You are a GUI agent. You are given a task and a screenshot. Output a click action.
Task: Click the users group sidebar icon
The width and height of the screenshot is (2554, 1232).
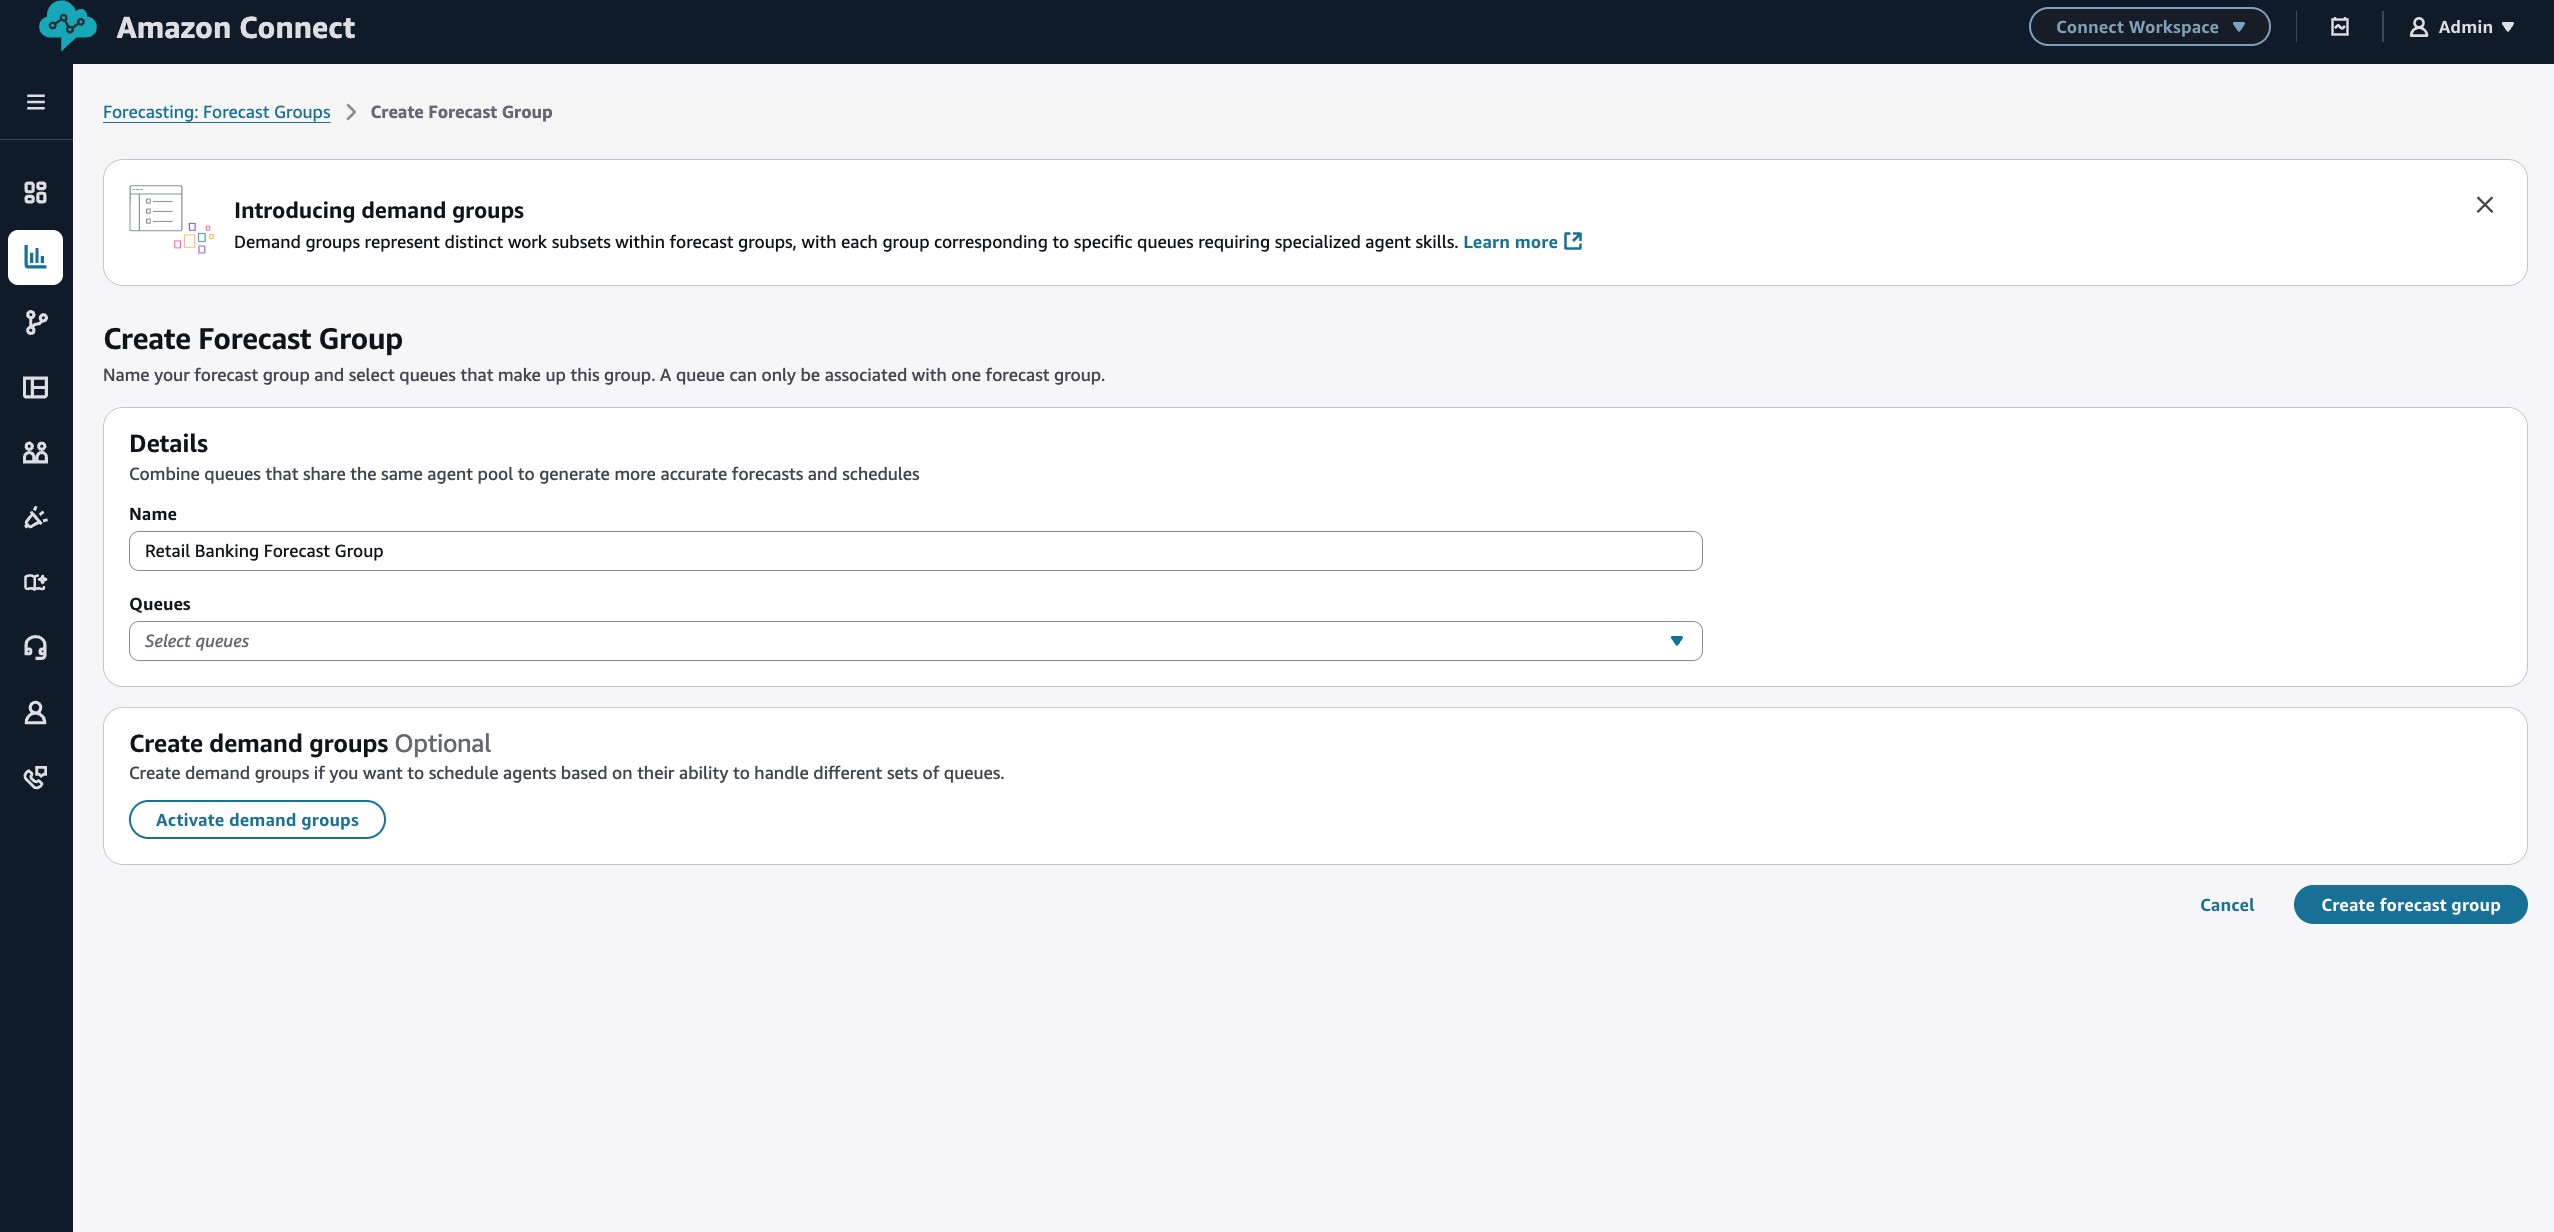(36, 452)
